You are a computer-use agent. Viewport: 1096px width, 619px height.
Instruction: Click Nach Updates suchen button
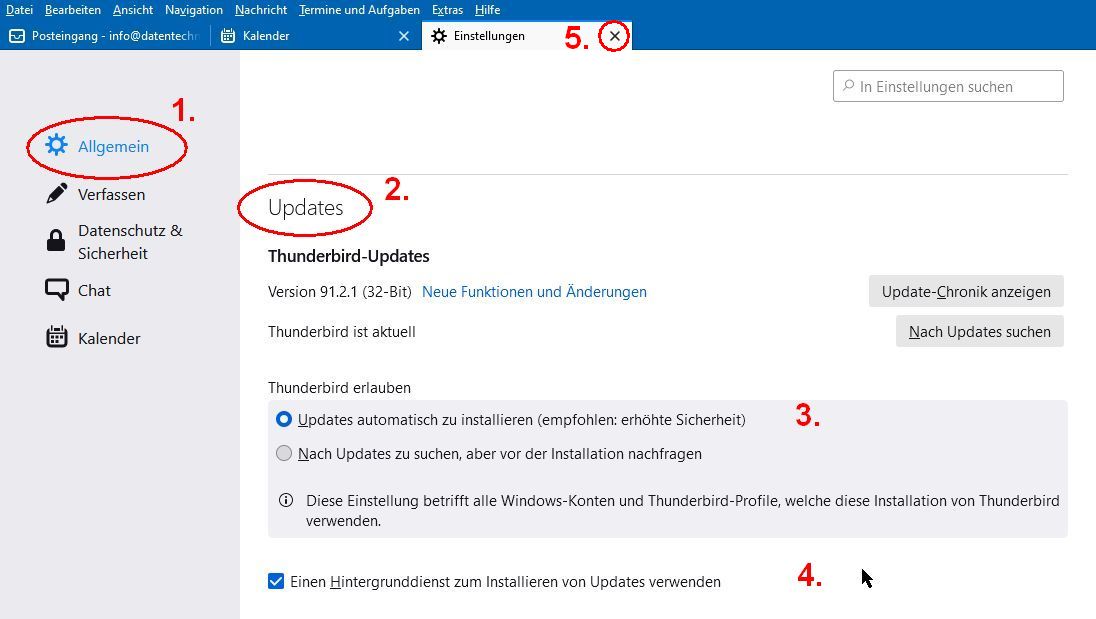pos(979,331)
